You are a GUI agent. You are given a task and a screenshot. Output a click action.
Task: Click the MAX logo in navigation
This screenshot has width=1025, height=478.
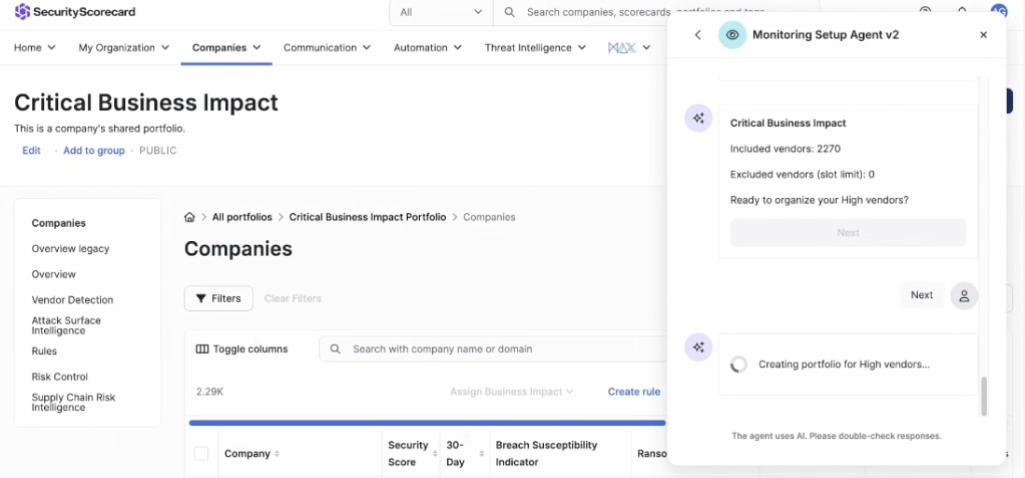tap(621, 48)
